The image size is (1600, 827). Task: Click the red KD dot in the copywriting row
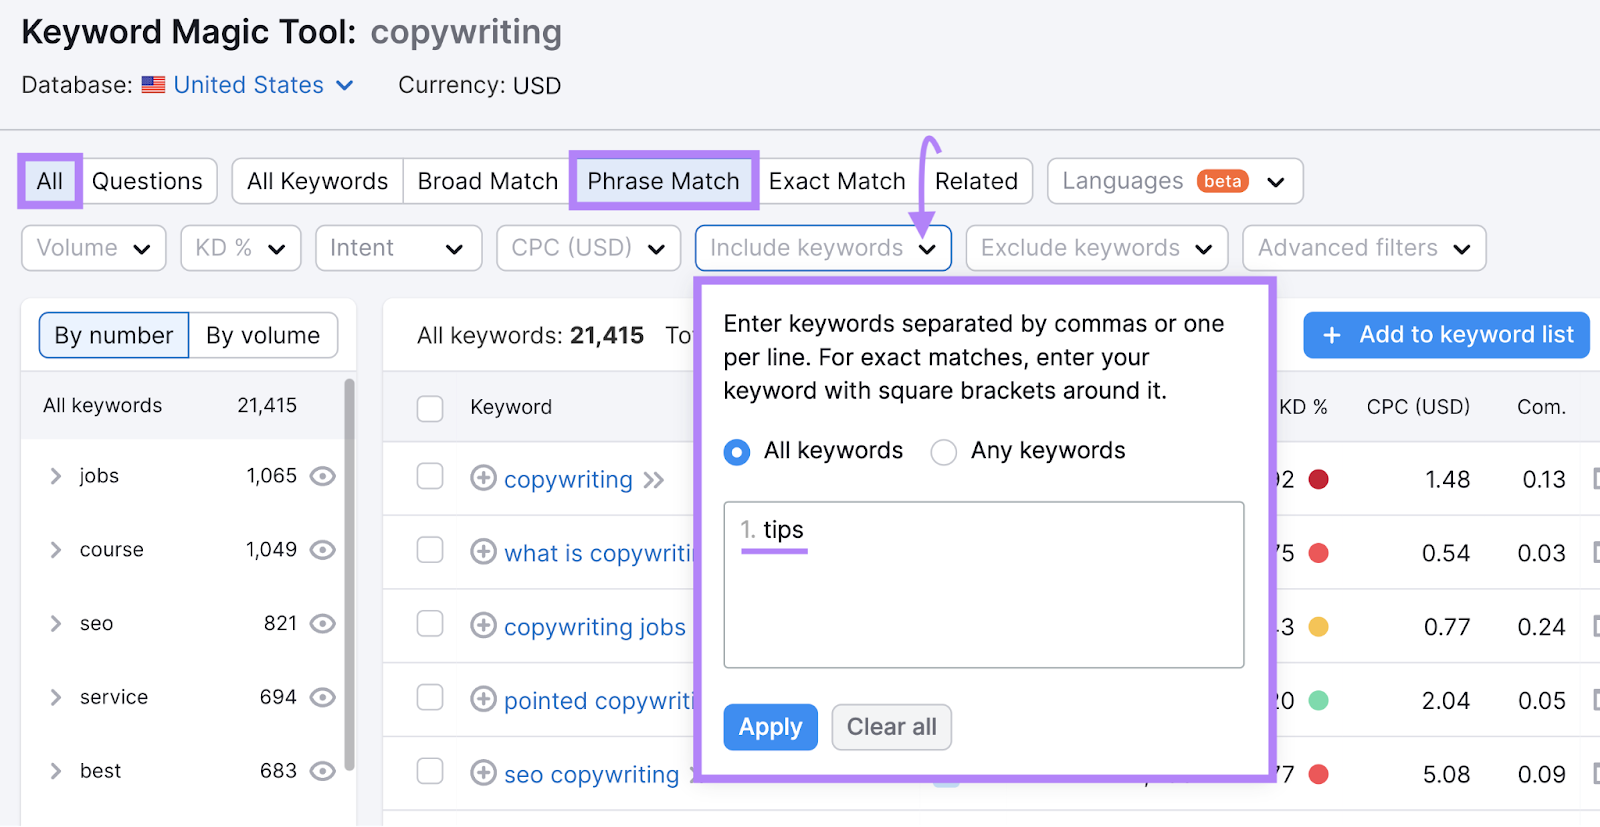[1318, 479]
